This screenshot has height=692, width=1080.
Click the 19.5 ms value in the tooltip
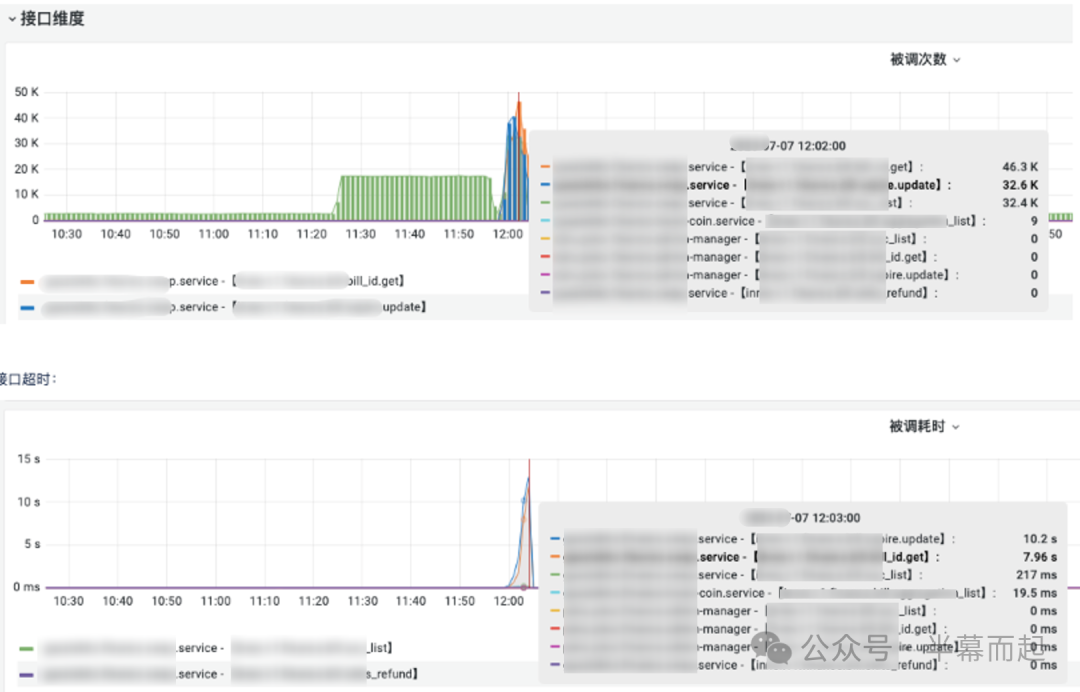[1035, 593]
